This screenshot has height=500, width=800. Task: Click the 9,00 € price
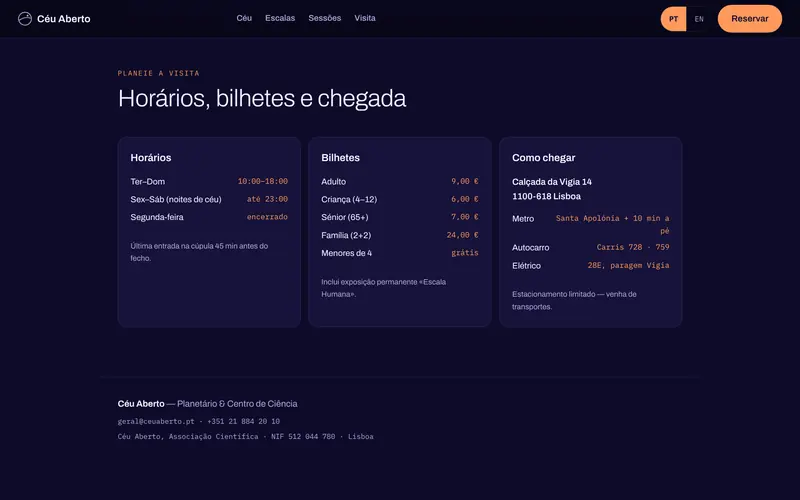click(x=465, y=181)
